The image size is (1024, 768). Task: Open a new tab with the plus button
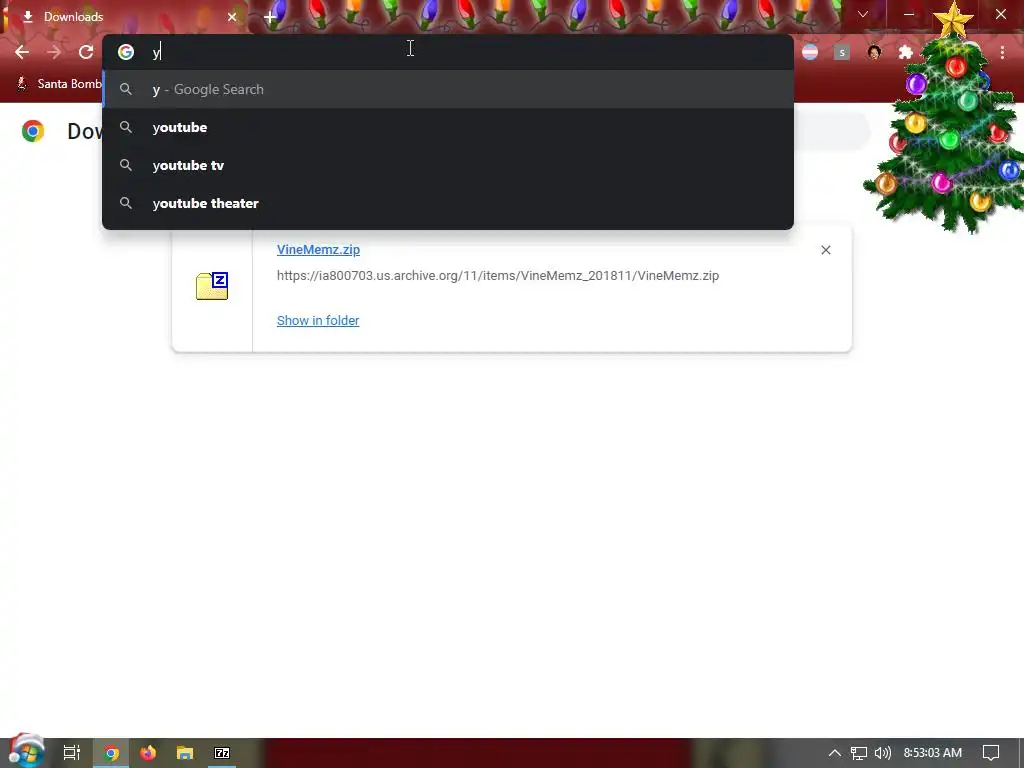pos(270,18)
